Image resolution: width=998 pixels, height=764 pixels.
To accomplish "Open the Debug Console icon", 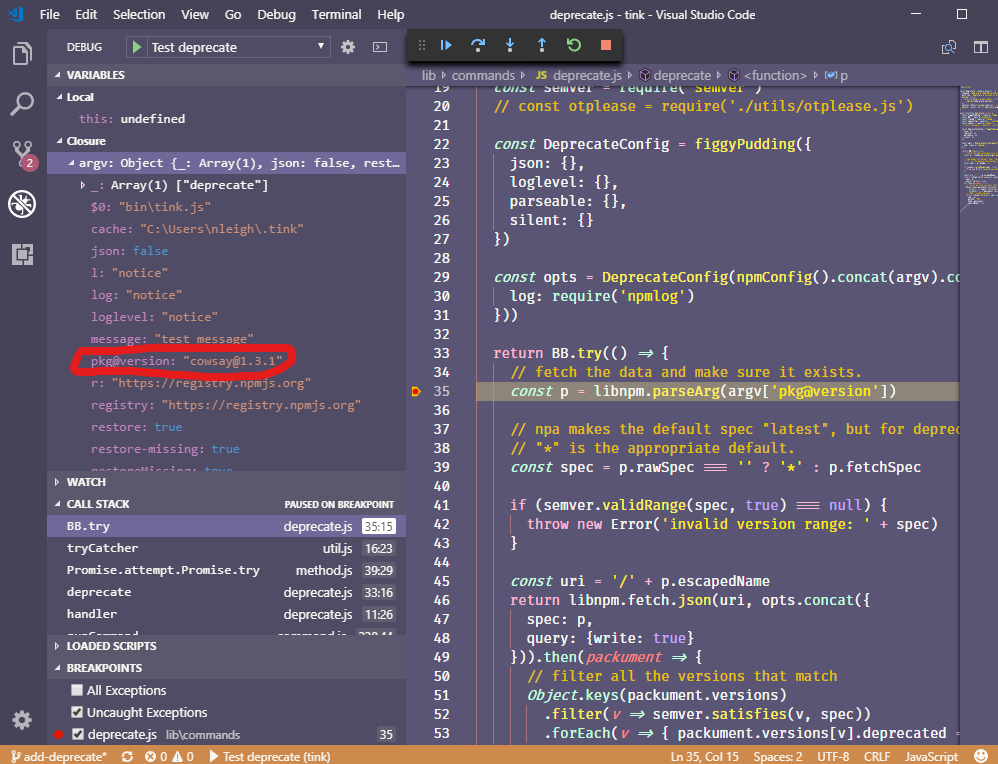I will 380,47.
